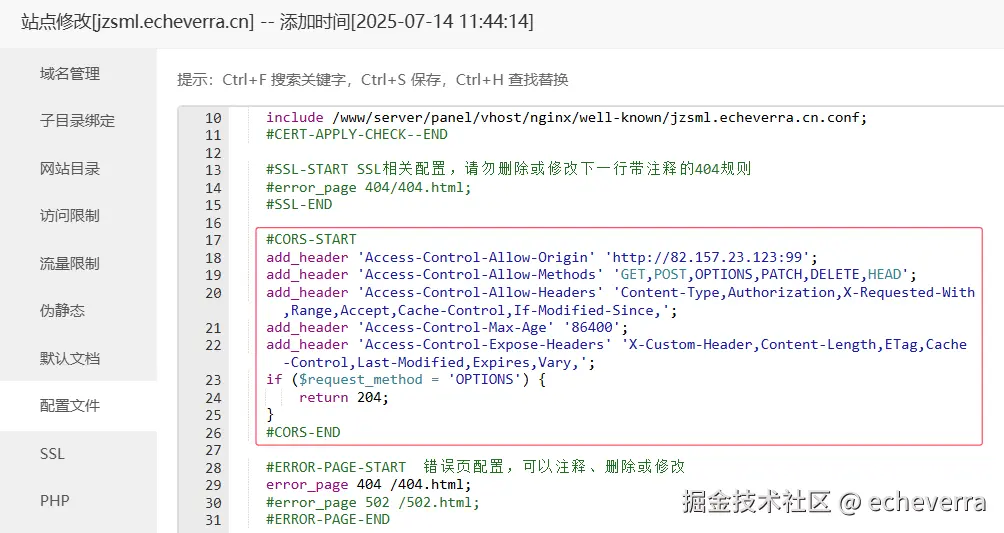Screen dimensions: 1004x533
Task: Click the if $request_method OPTIONS line
Action: tap(406, 380)
